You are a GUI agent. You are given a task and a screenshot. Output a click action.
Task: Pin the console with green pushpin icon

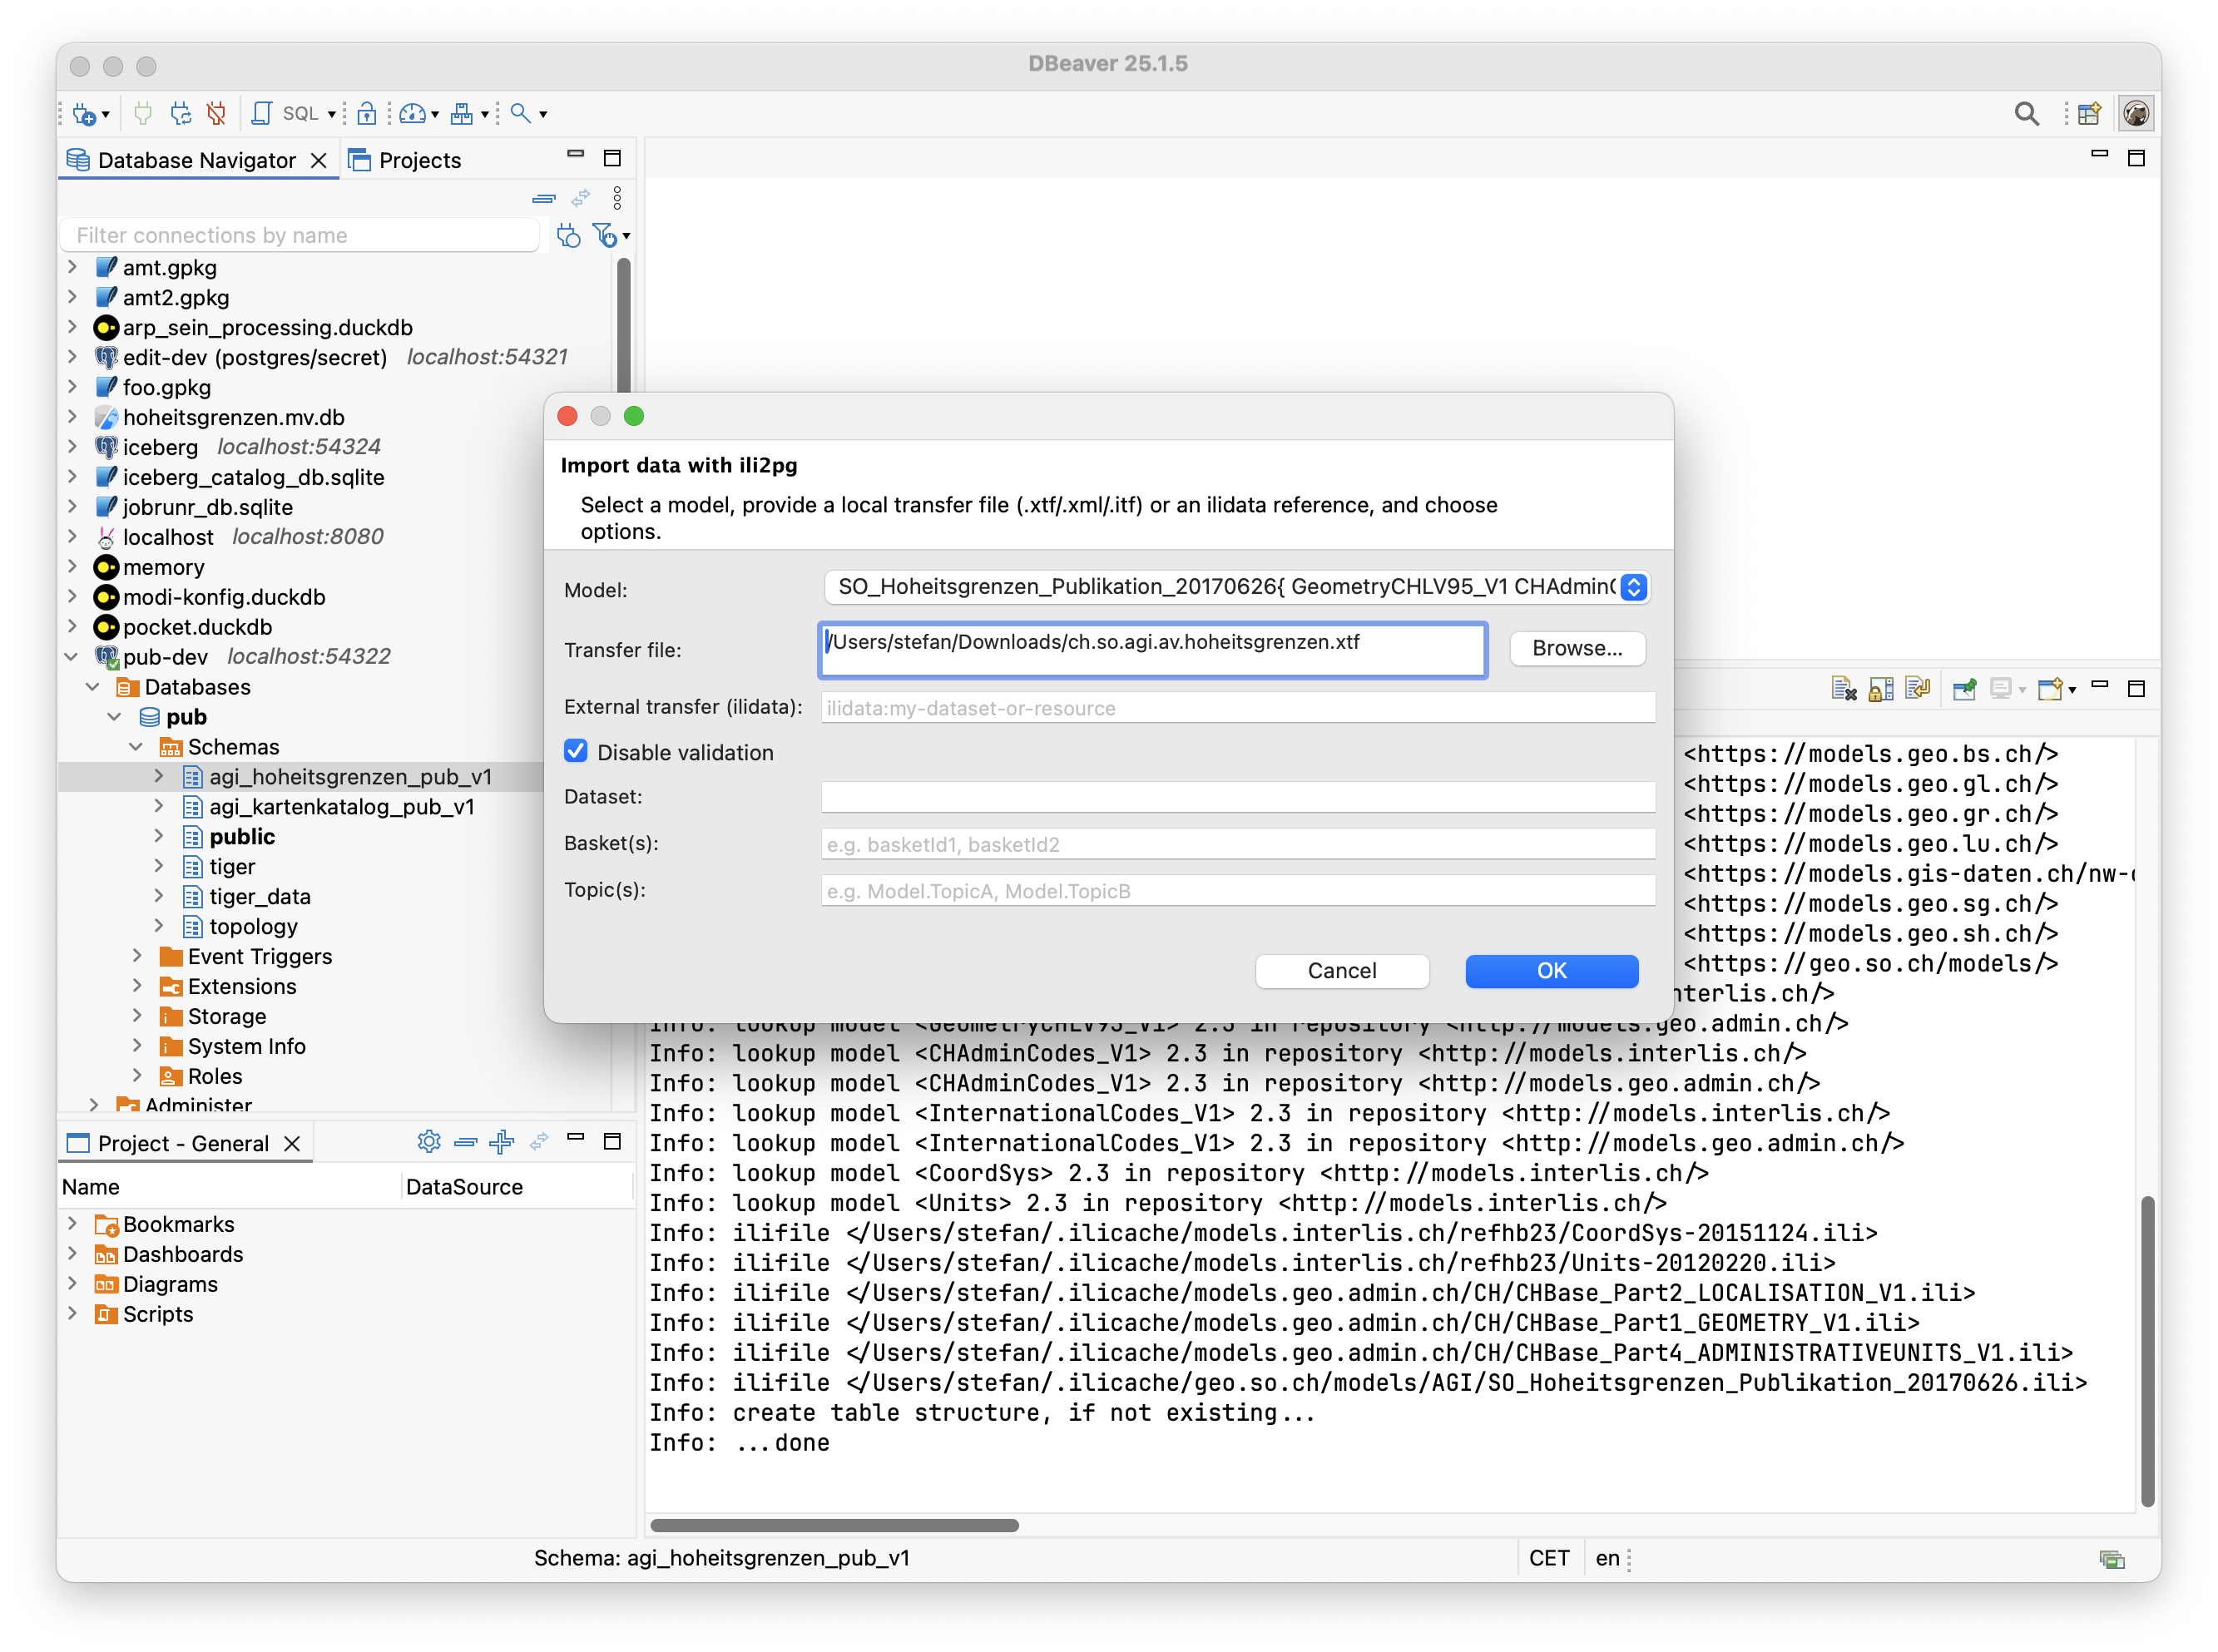1964,689
